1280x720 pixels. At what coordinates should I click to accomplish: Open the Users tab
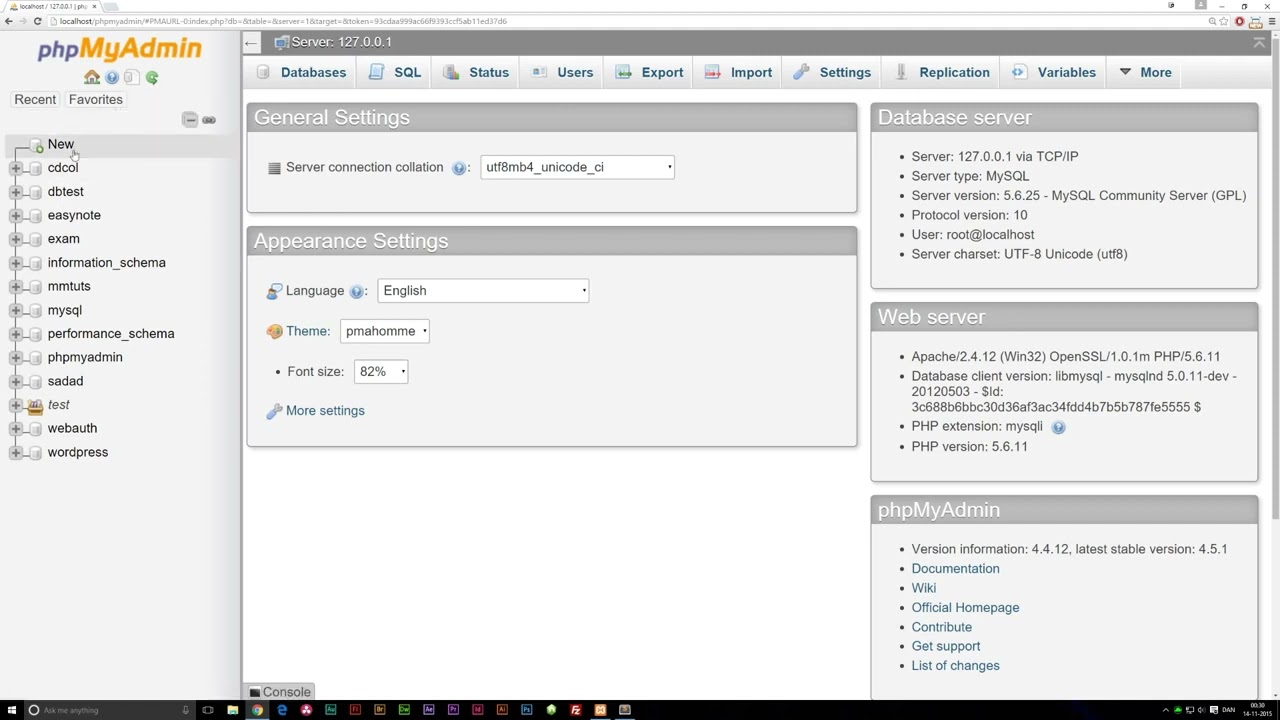562,72
